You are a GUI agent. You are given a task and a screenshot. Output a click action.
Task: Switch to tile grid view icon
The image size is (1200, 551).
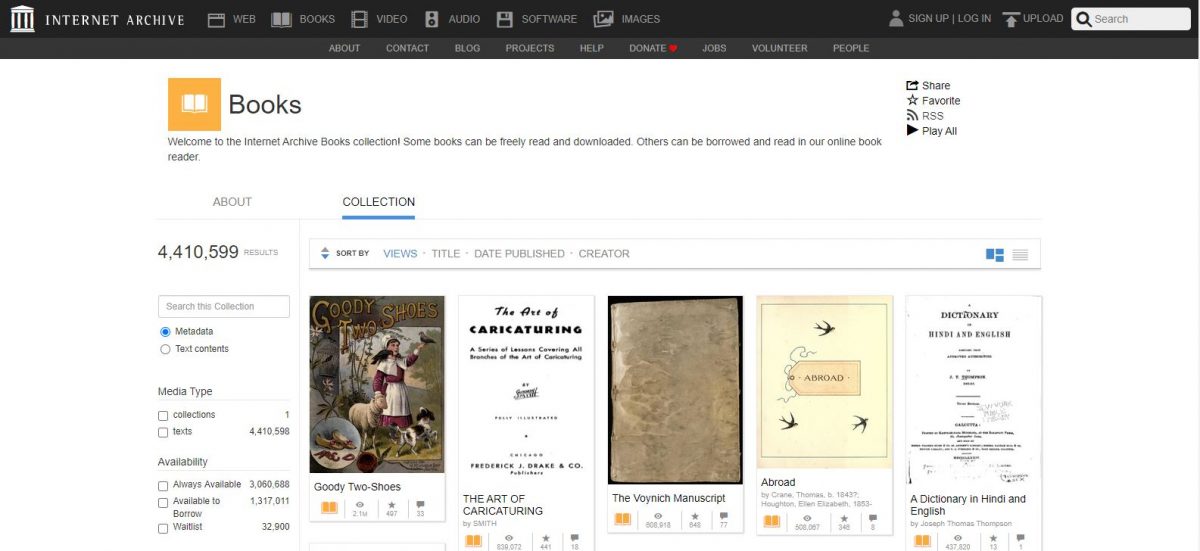994,255
